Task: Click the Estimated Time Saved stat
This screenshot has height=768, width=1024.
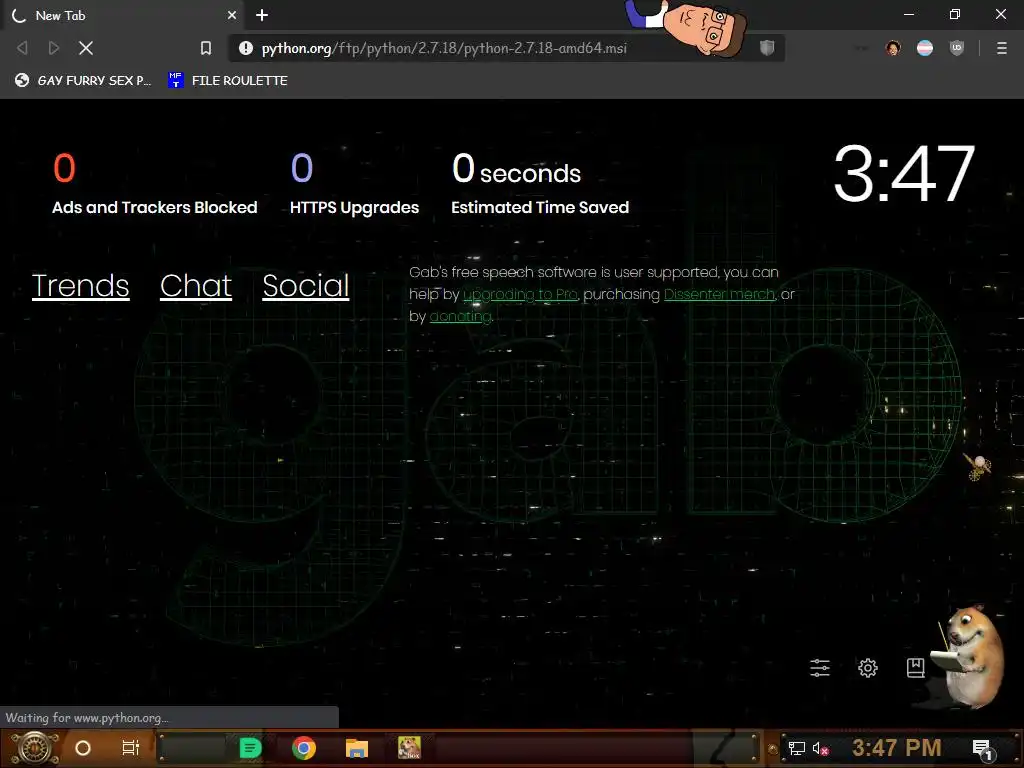Action: point(540,184)
